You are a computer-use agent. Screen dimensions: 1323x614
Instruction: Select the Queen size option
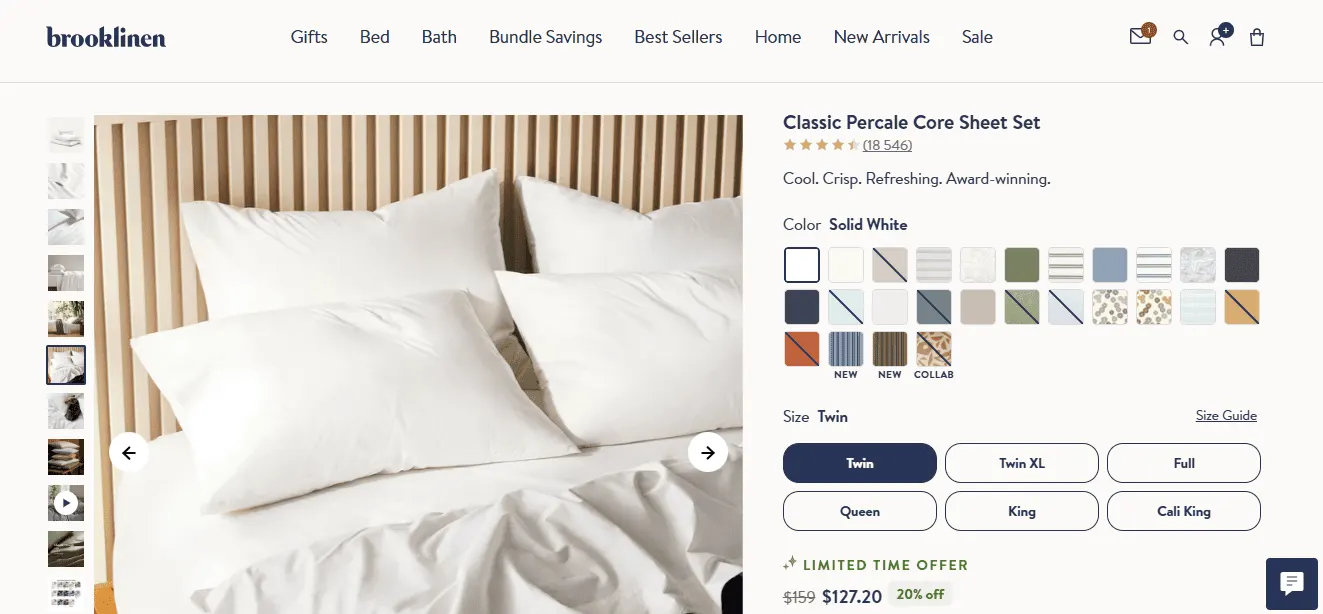(x=859, y=511)
